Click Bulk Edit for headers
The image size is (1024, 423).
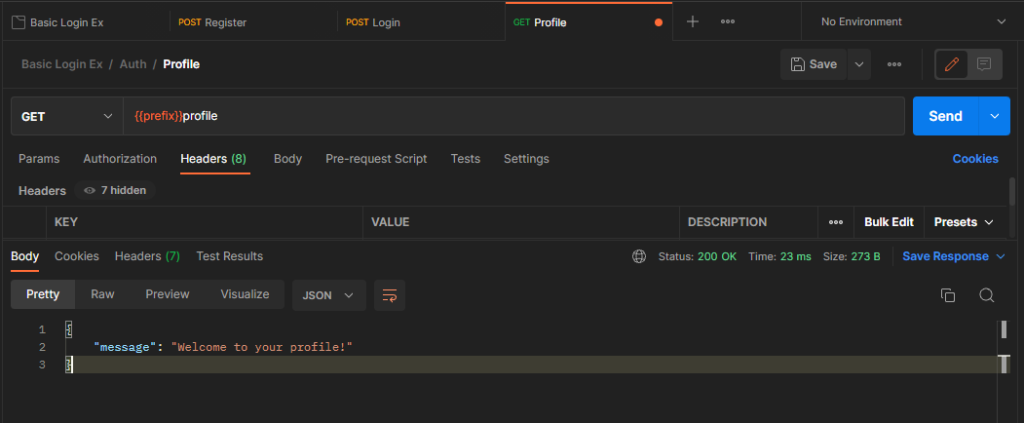(888, 222)
